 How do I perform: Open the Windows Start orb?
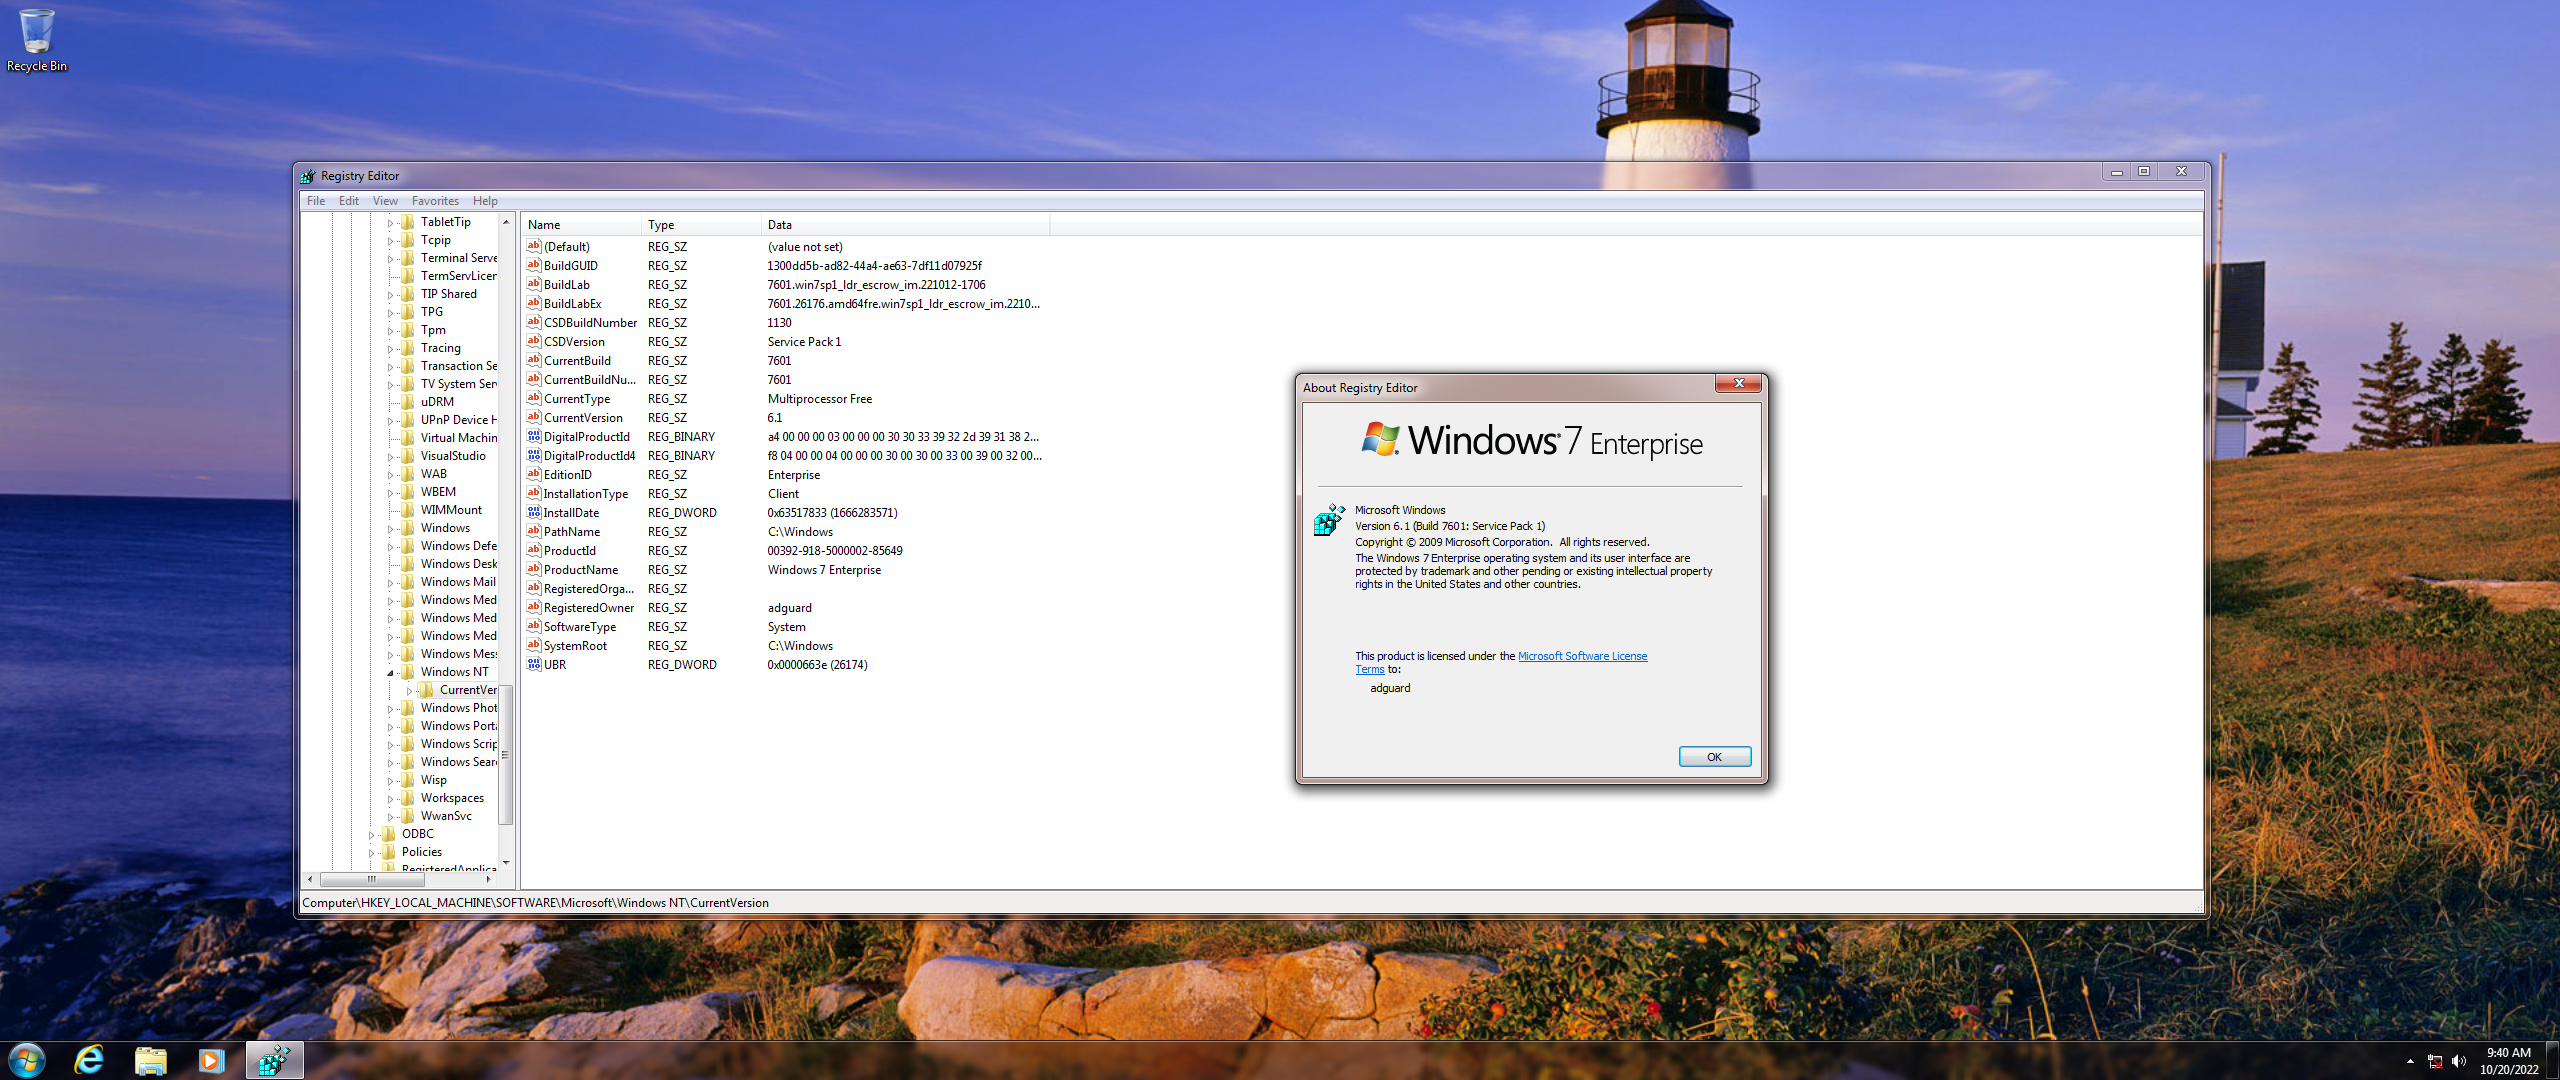point(27,1060)
